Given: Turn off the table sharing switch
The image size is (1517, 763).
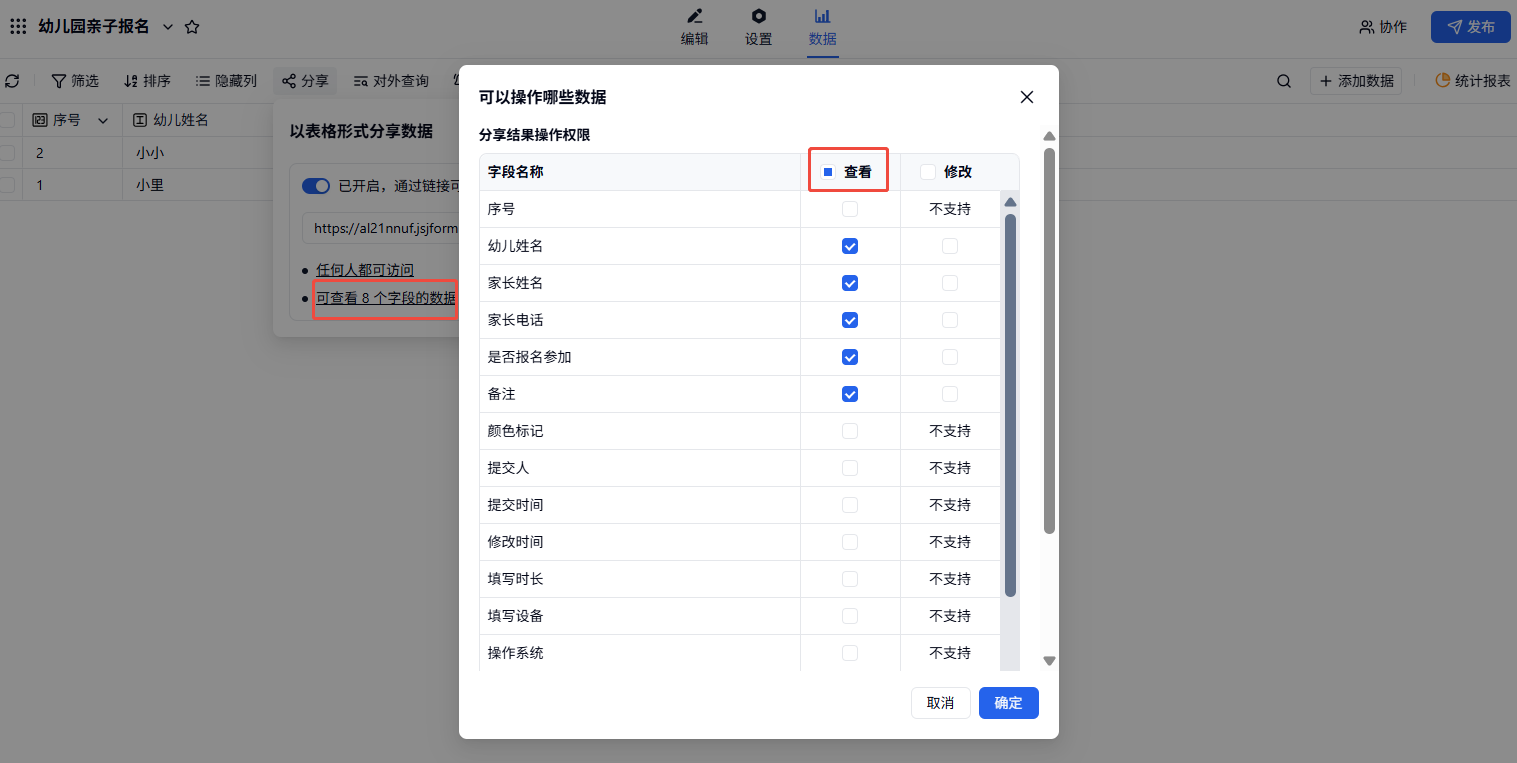Looking at the screenshot, I should 316,185.
